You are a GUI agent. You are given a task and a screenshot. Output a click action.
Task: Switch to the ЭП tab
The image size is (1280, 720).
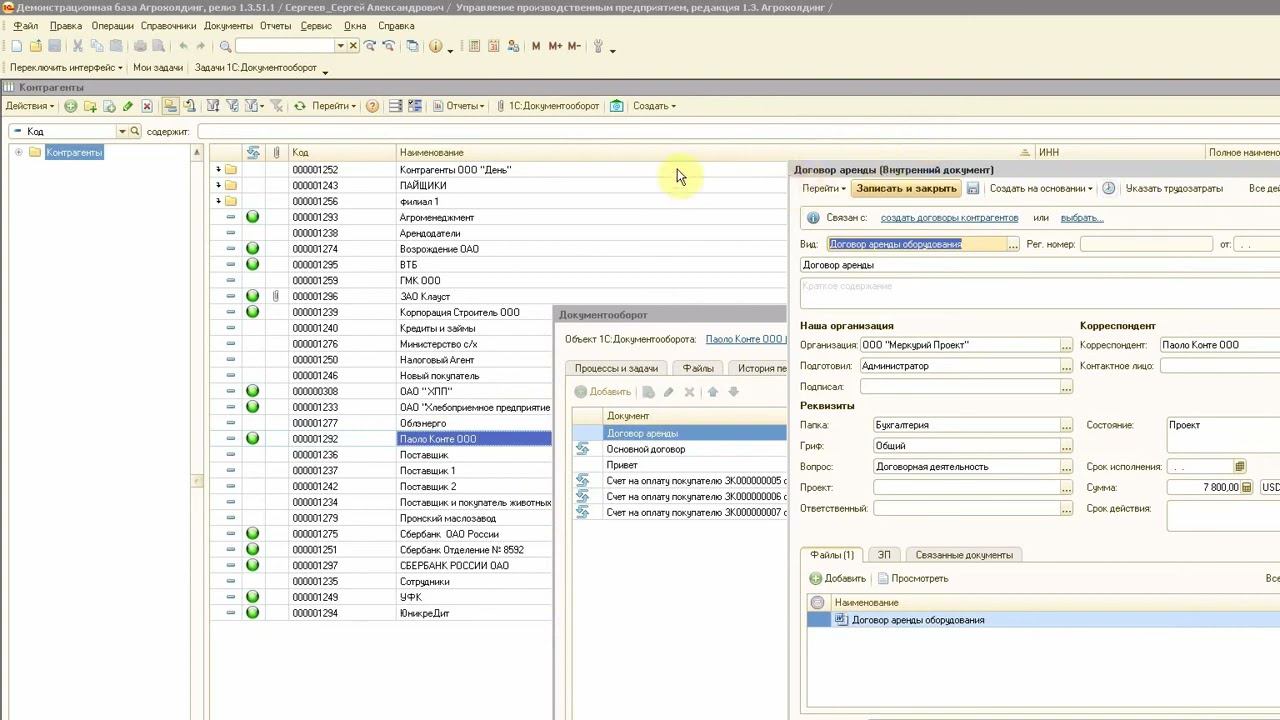pos(884,555)
